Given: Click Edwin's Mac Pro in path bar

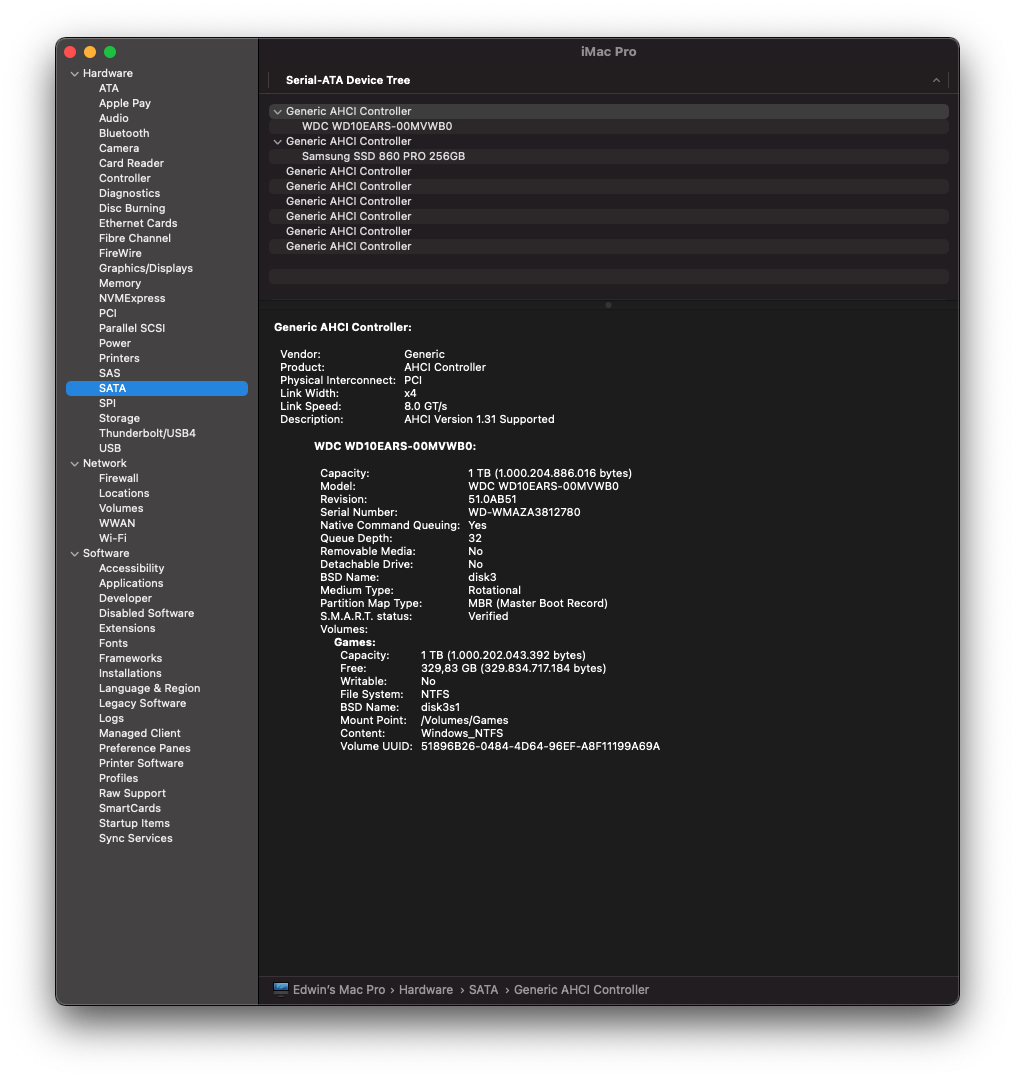Looking at the screenshot, I should pyautogui.click(x=338, y=989).
